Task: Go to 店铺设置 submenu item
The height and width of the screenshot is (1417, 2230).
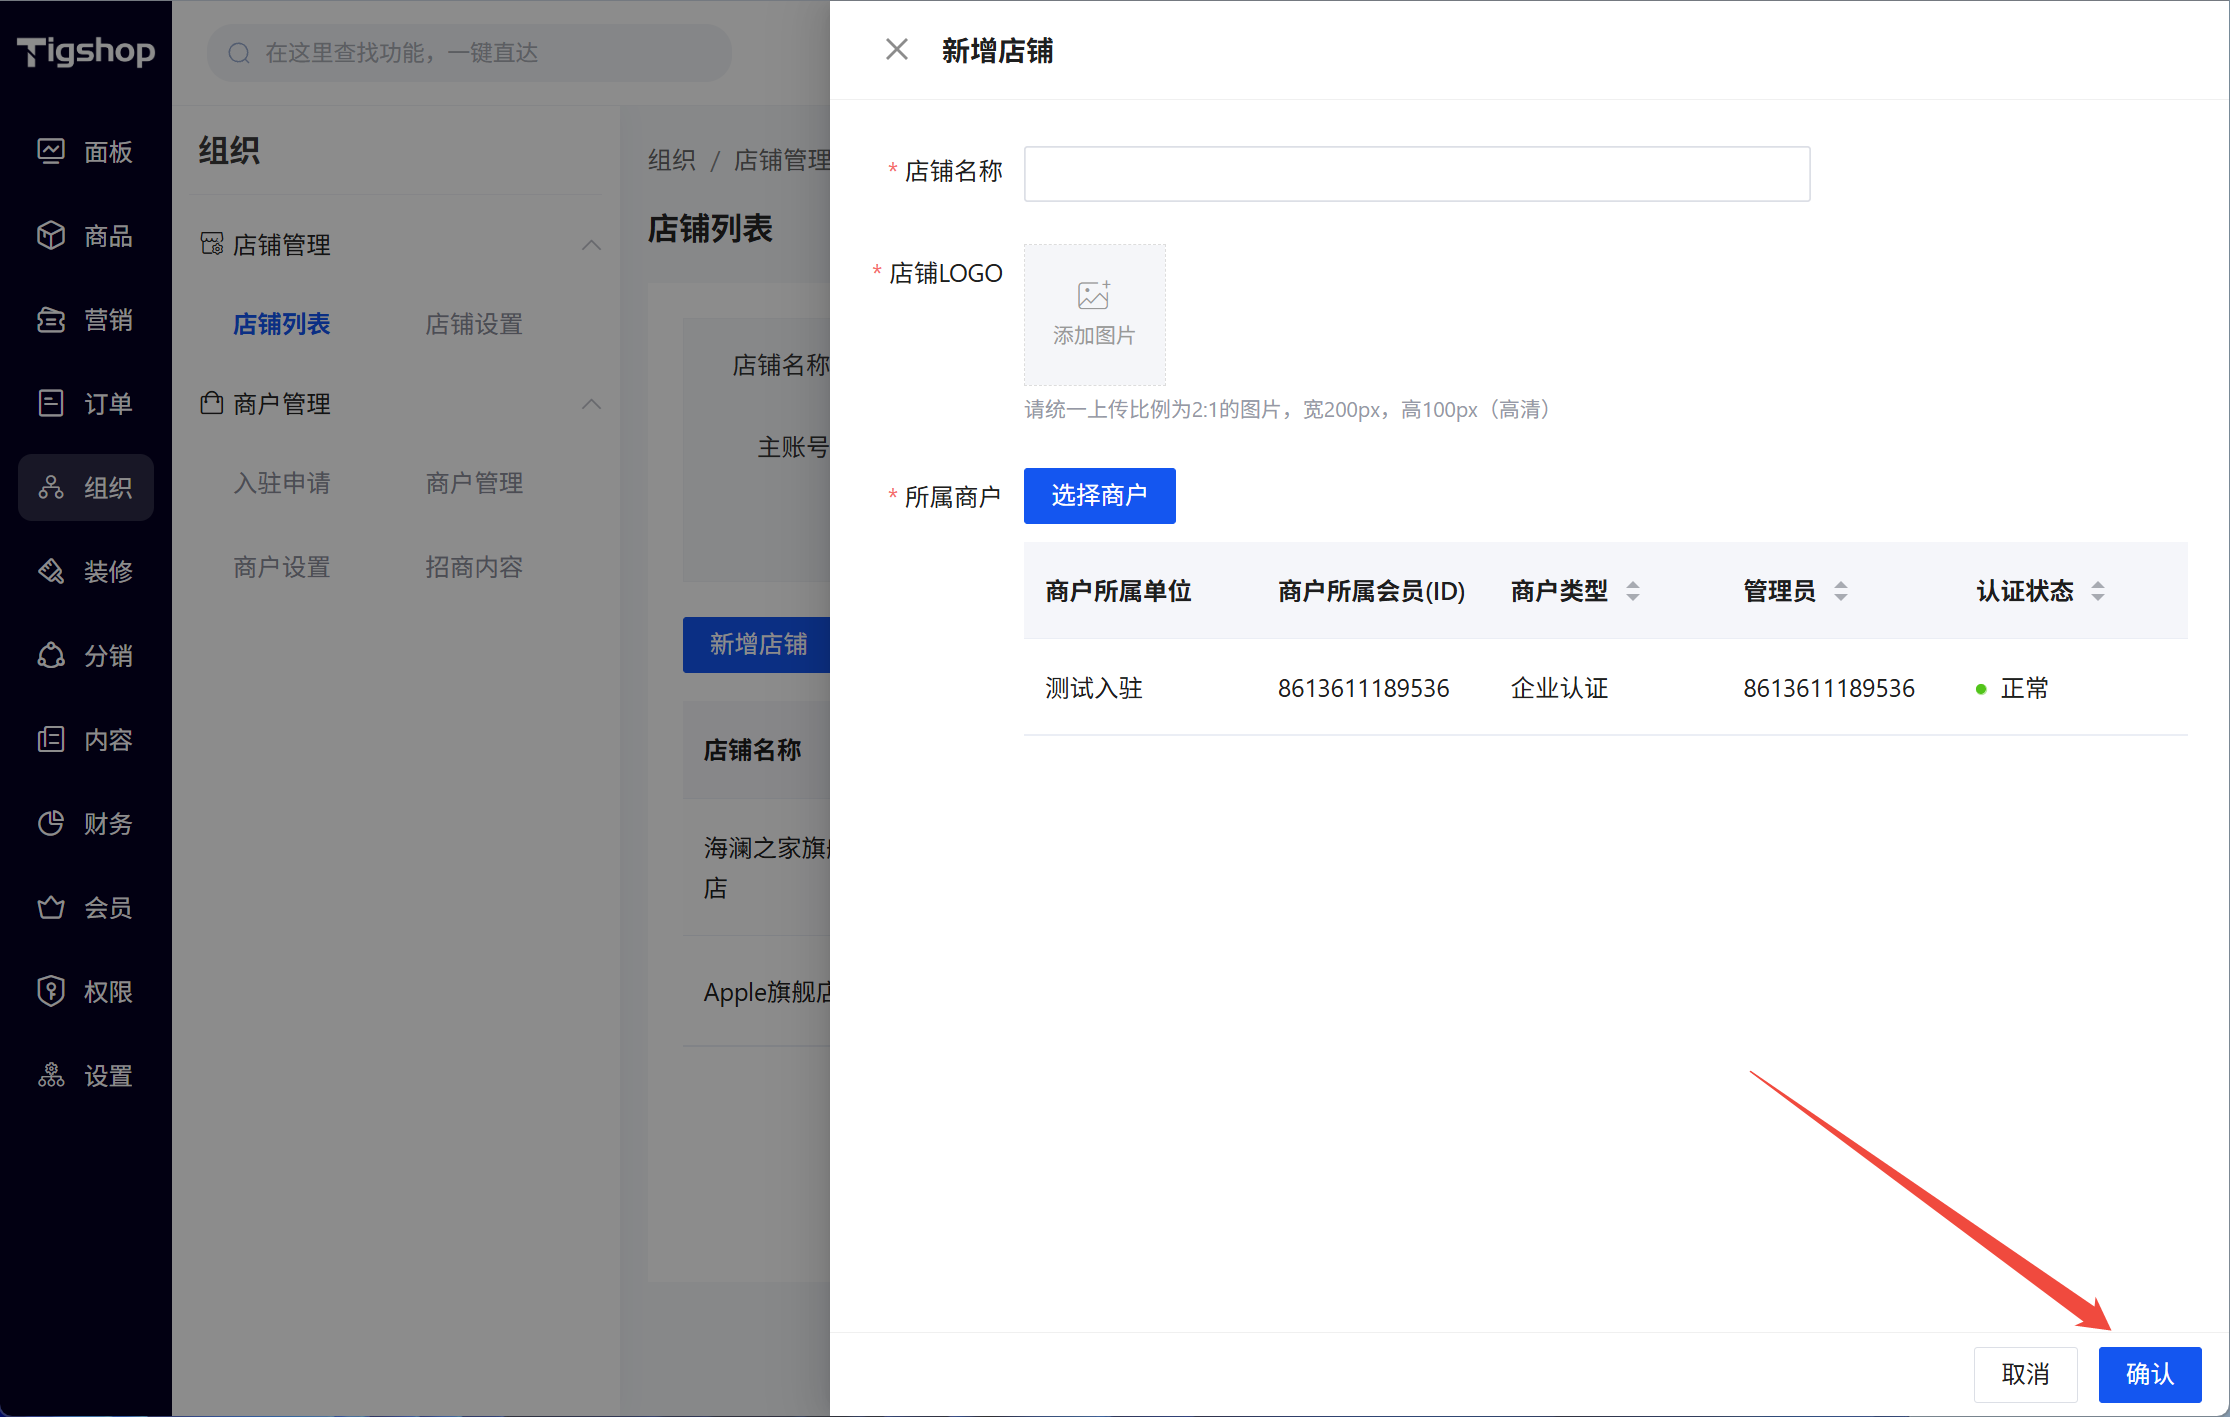Action: click(x=473, y=324)
